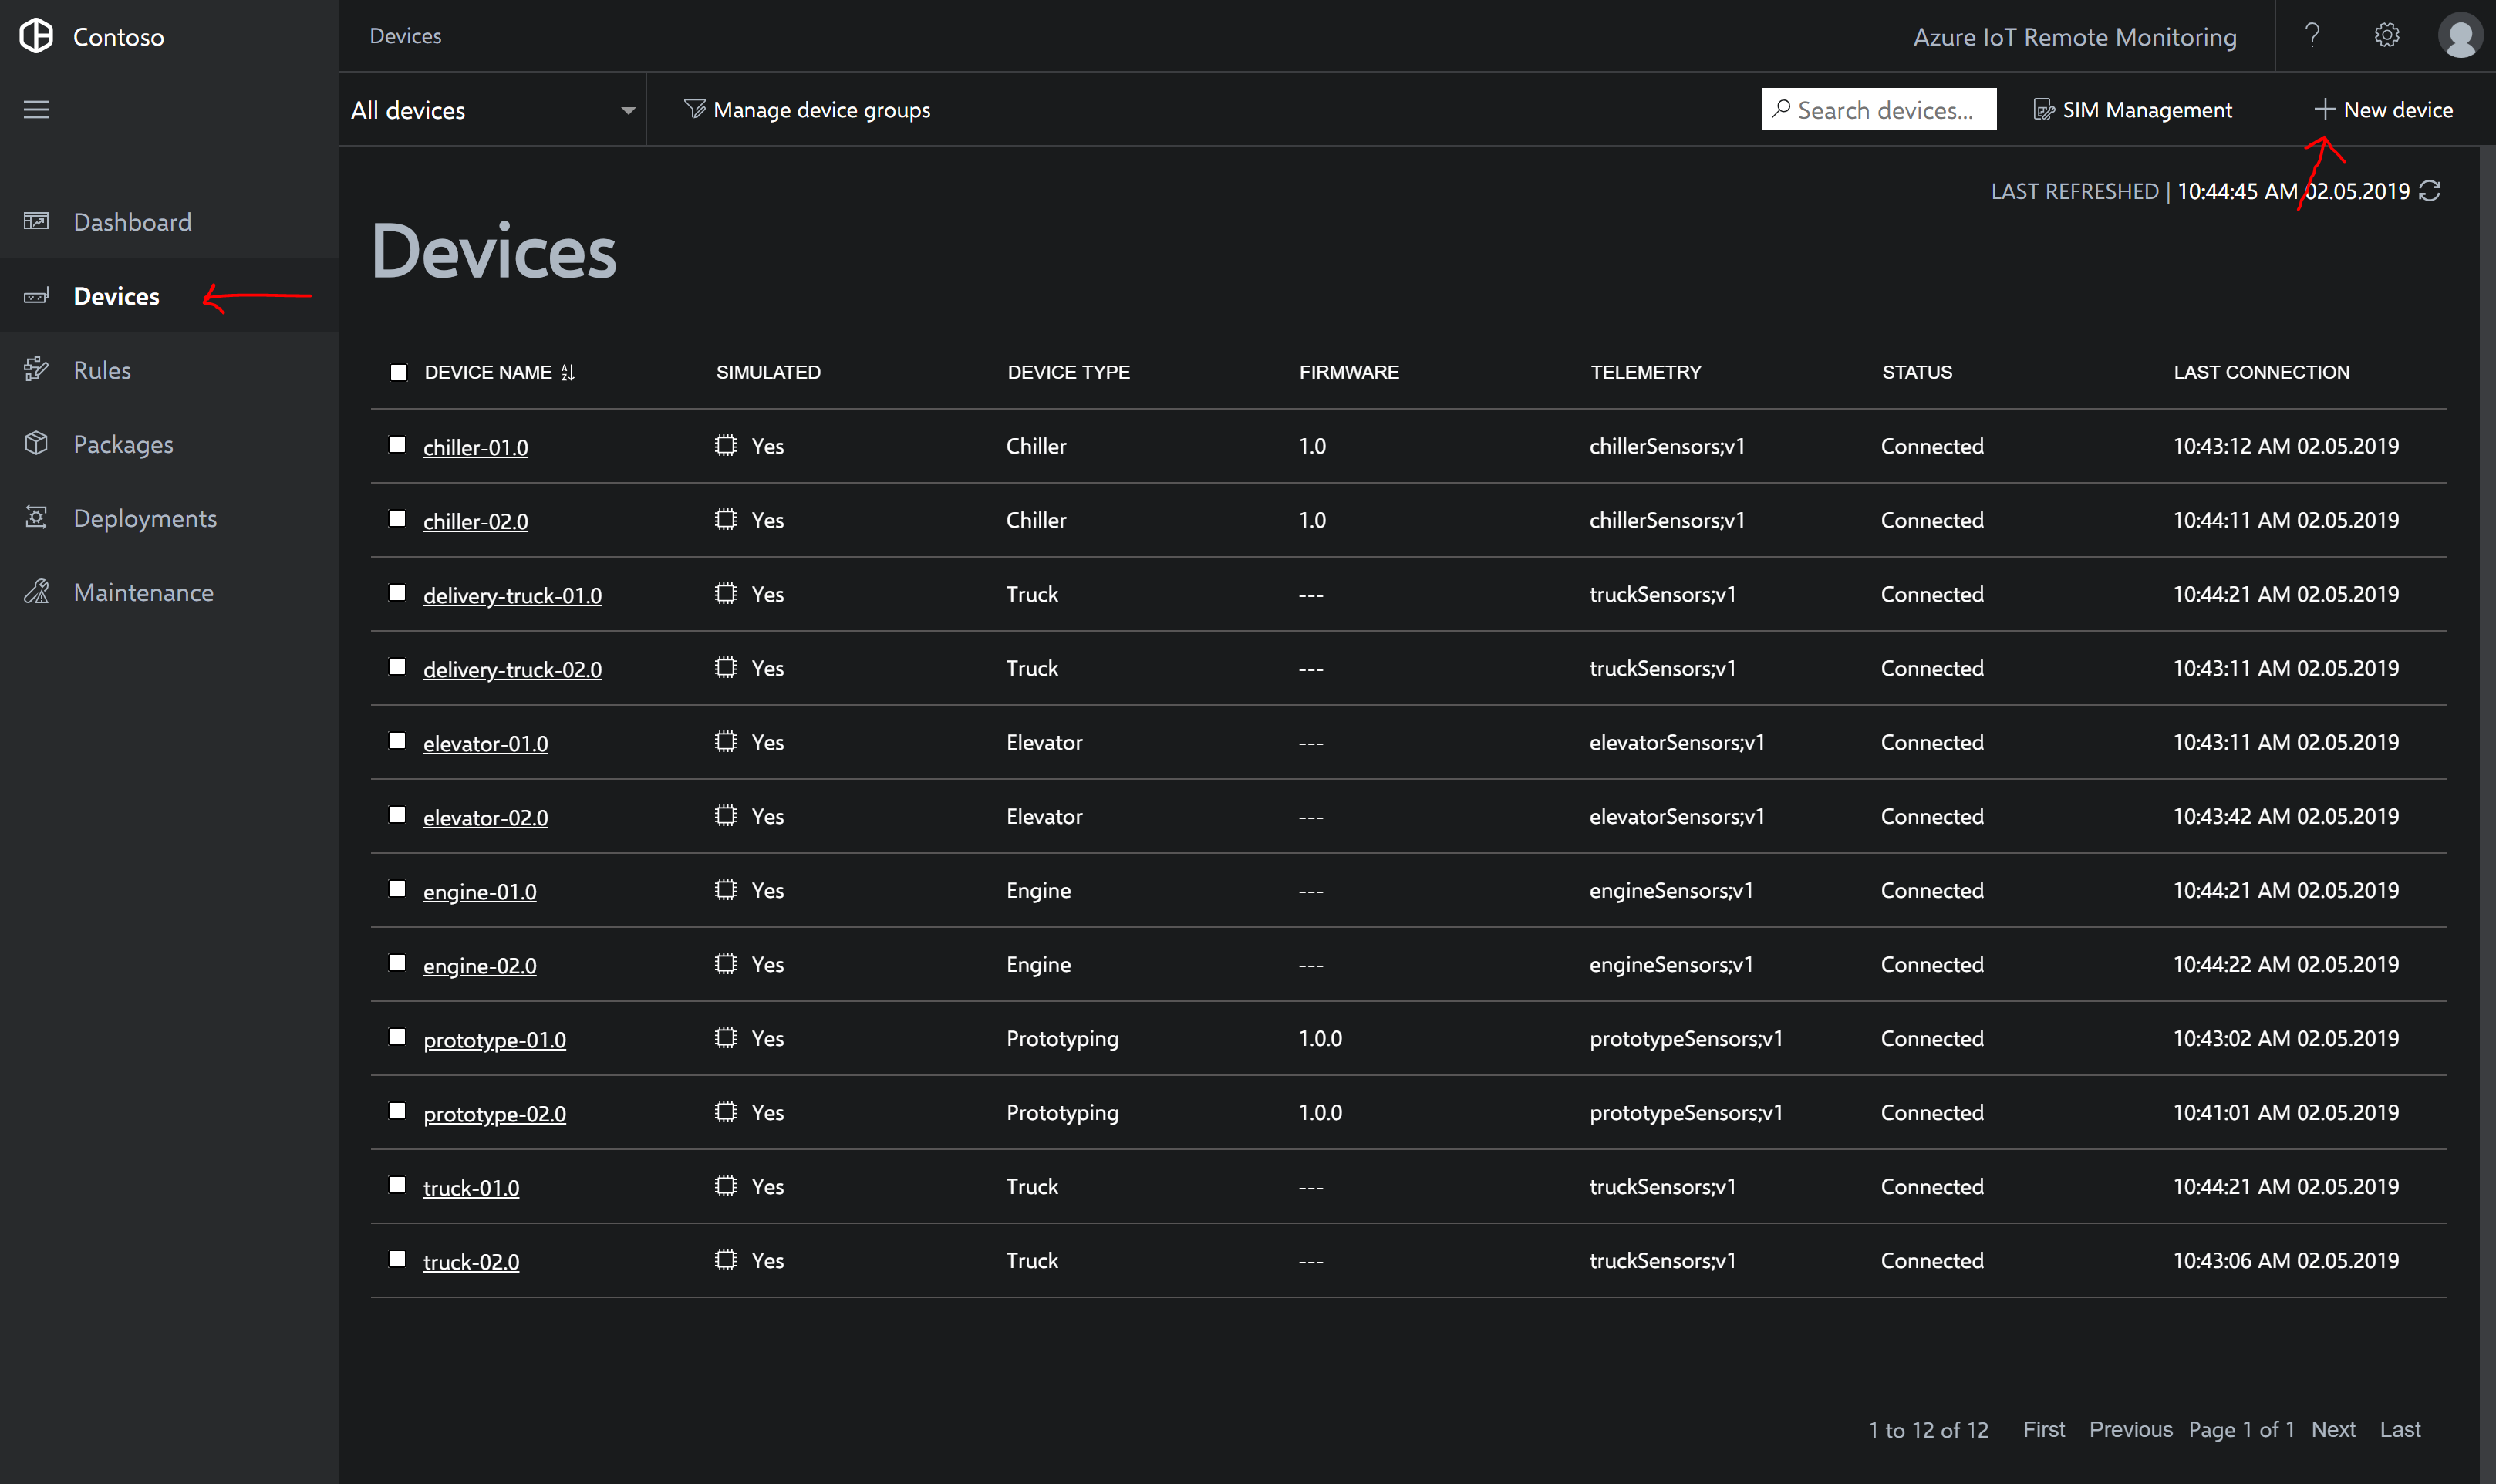Click the First pagination button
Image resolution: width=2496 pixels, height=1484 pixels.
coord(2043,1429)
